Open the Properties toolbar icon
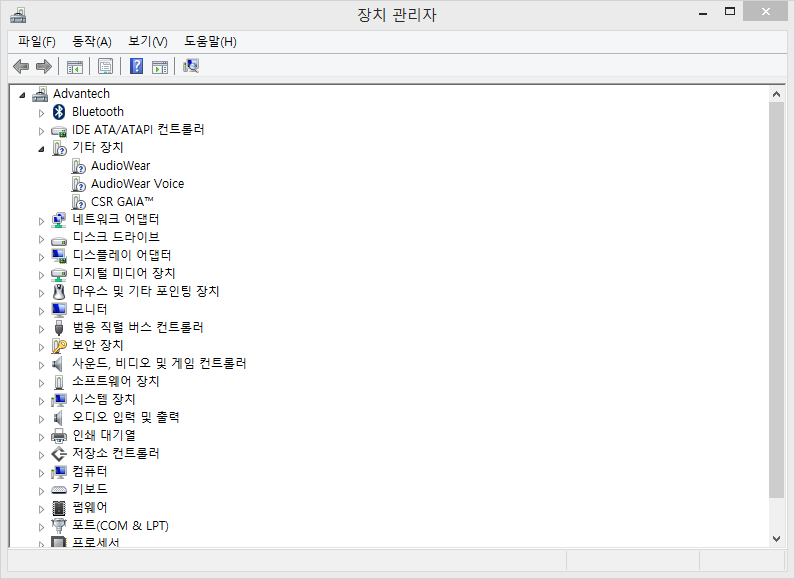The width and height of the screenshot is (795, 579). [x=105, y=66]
